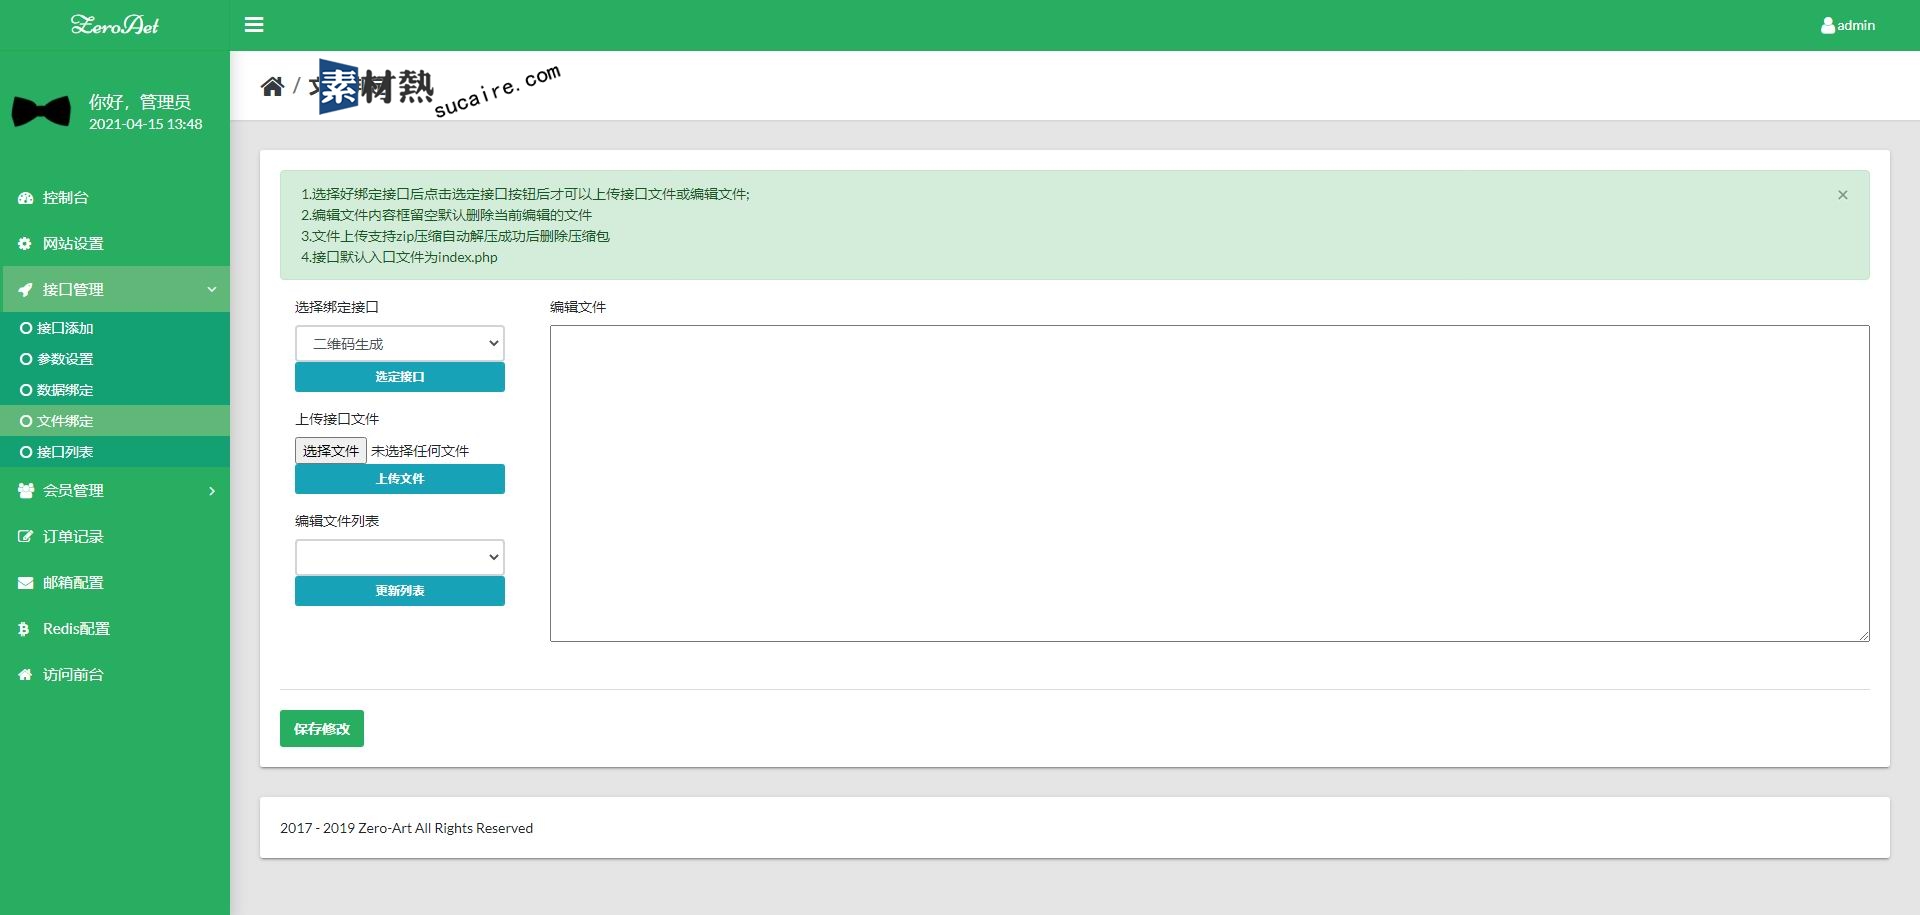This screenshot has height=915, width=1920.
Task: Collapse the 接口管理 menu chevron
Action: pyautogui.click(x=211, y=290)
